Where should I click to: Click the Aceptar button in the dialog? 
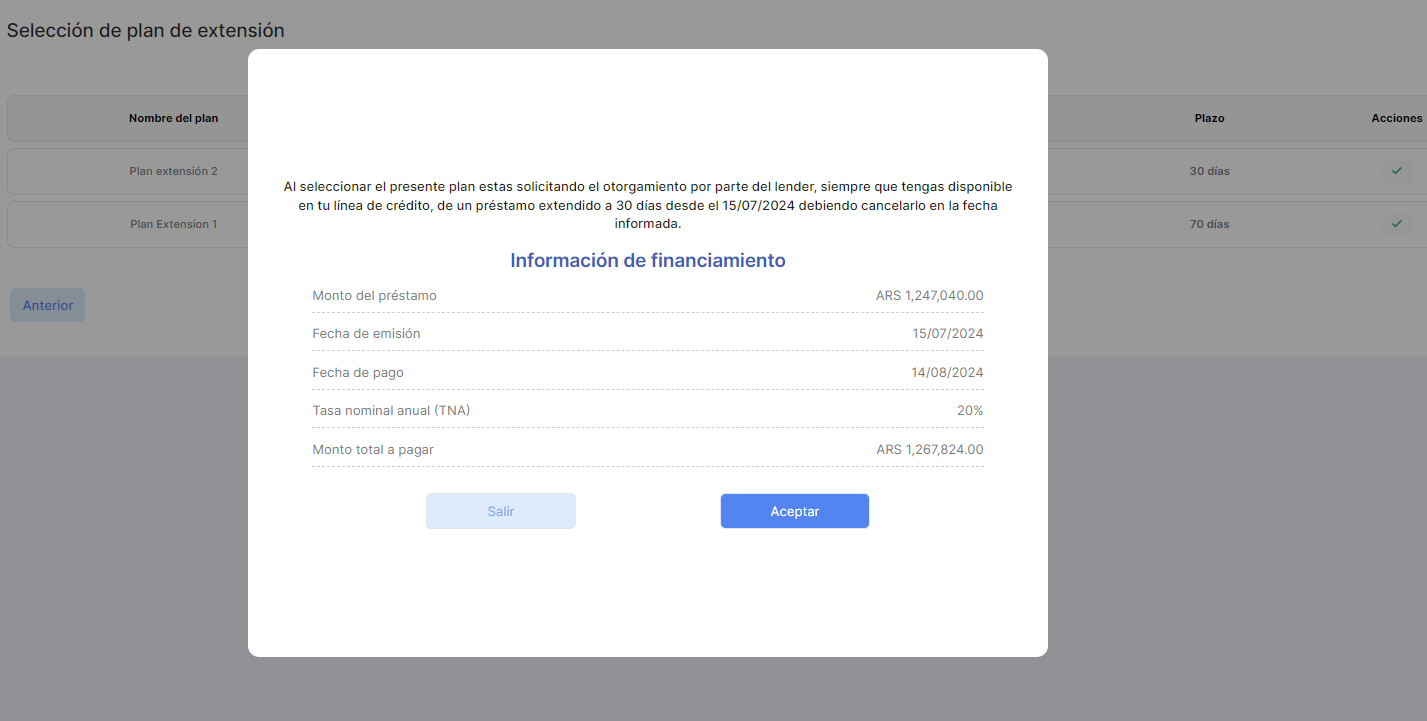[794, 511]
